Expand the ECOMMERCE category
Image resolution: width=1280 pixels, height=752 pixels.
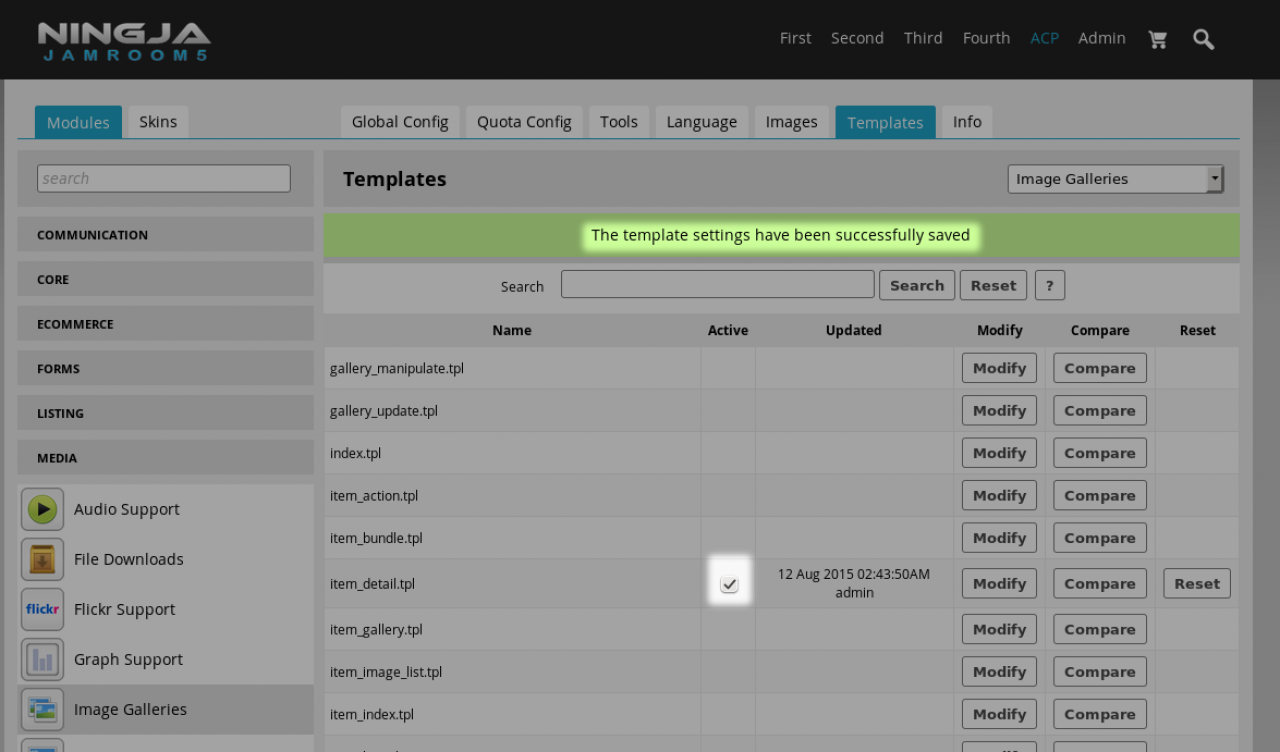click(166, 324)
